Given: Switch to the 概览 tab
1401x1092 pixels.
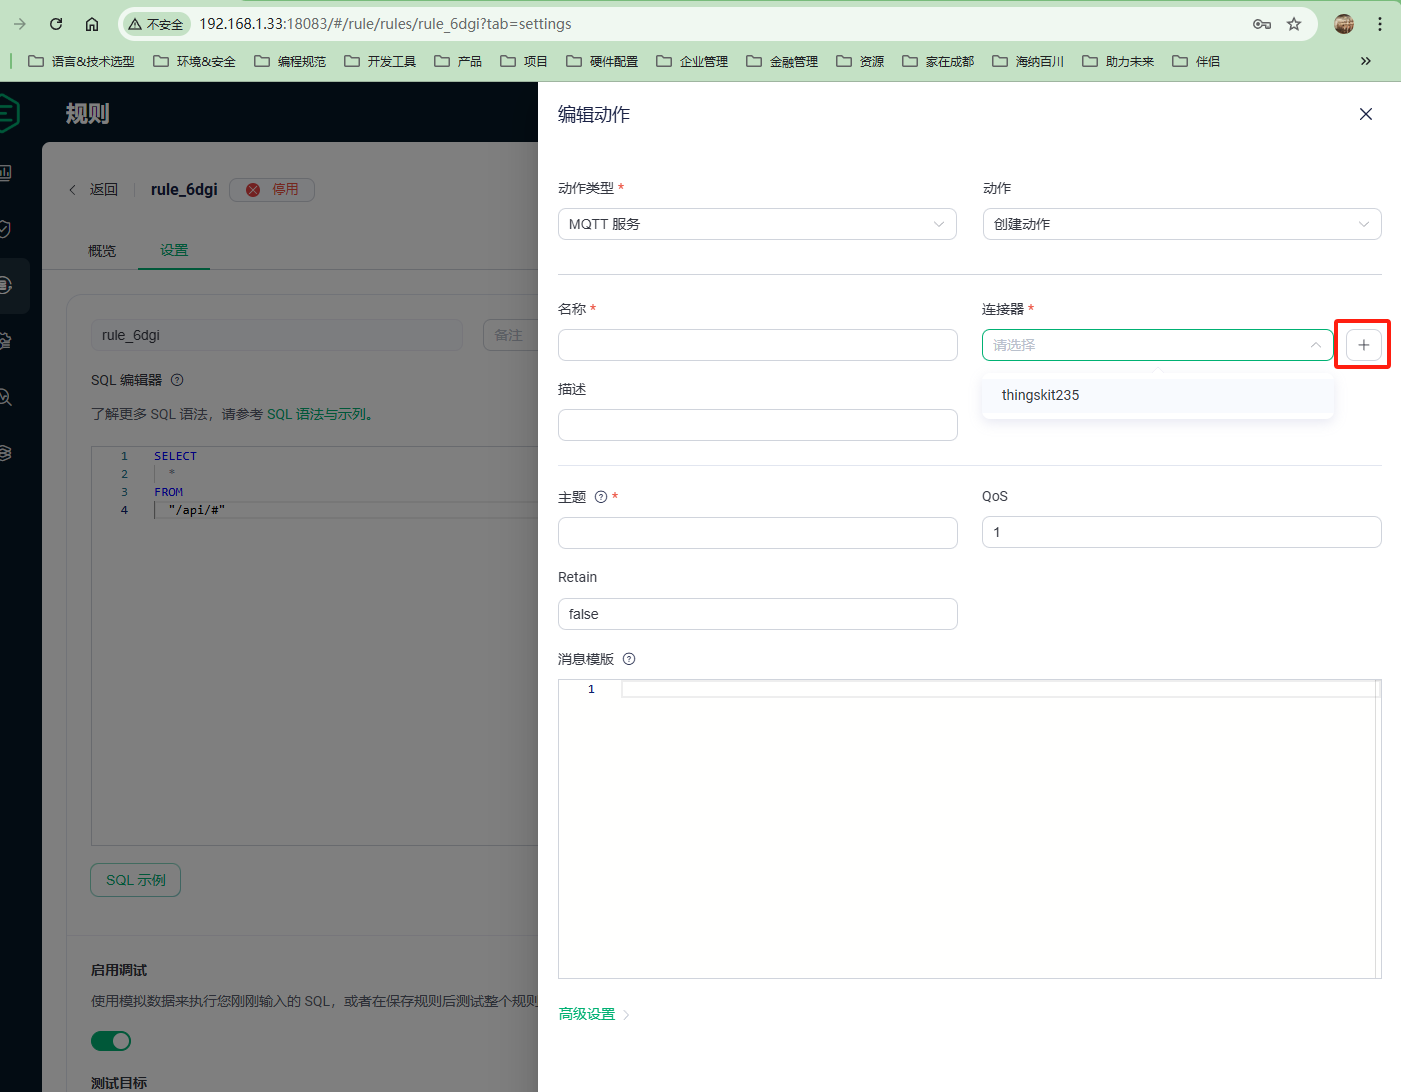Looking at the screenshot, I should pos(102,250).
